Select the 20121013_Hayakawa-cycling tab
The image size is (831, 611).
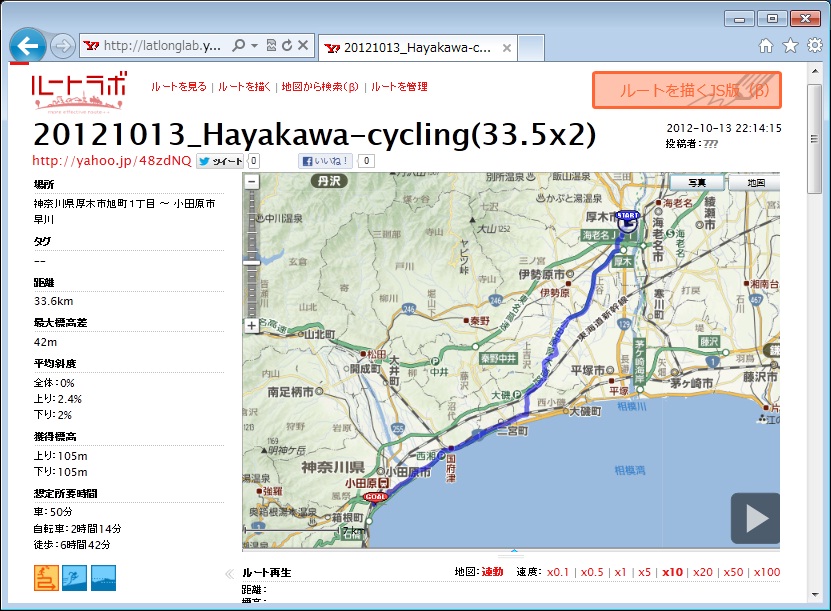(x=417, y=48)
